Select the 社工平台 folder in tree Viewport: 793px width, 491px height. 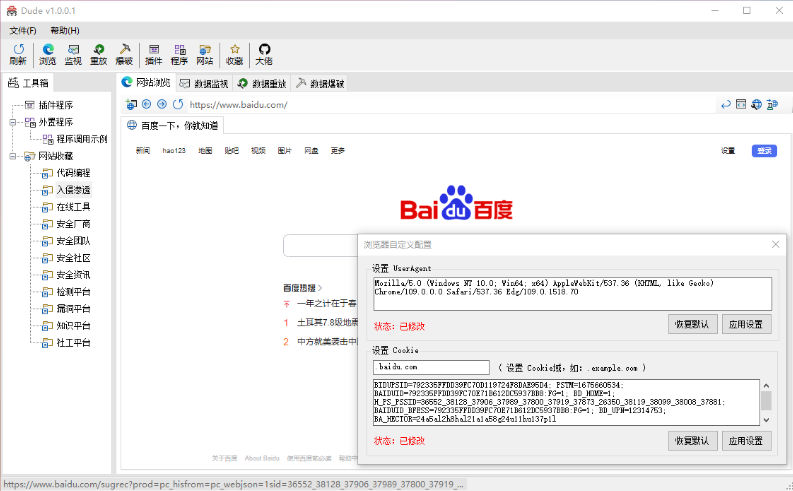[x=73, y=343]
